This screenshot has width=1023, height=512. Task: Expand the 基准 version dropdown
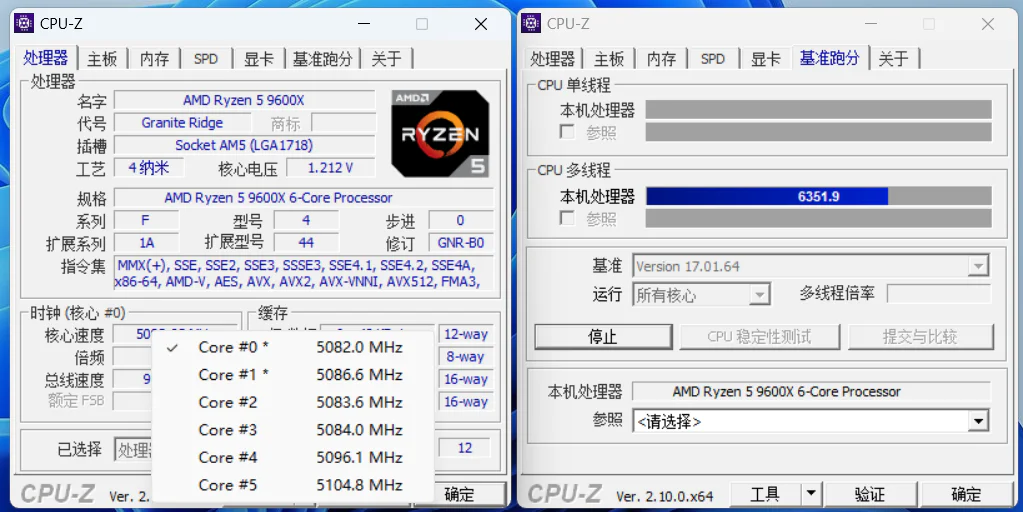[978, 267]
